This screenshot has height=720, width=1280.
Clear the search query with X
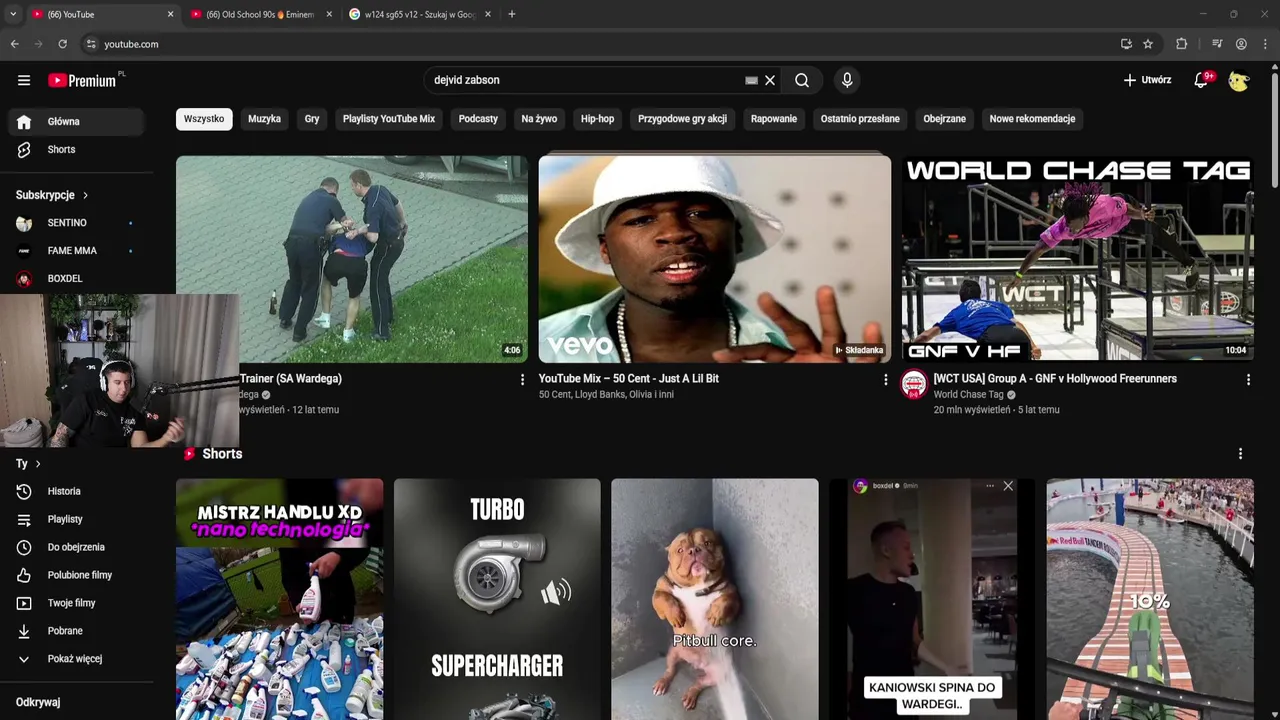coord(770,80)
